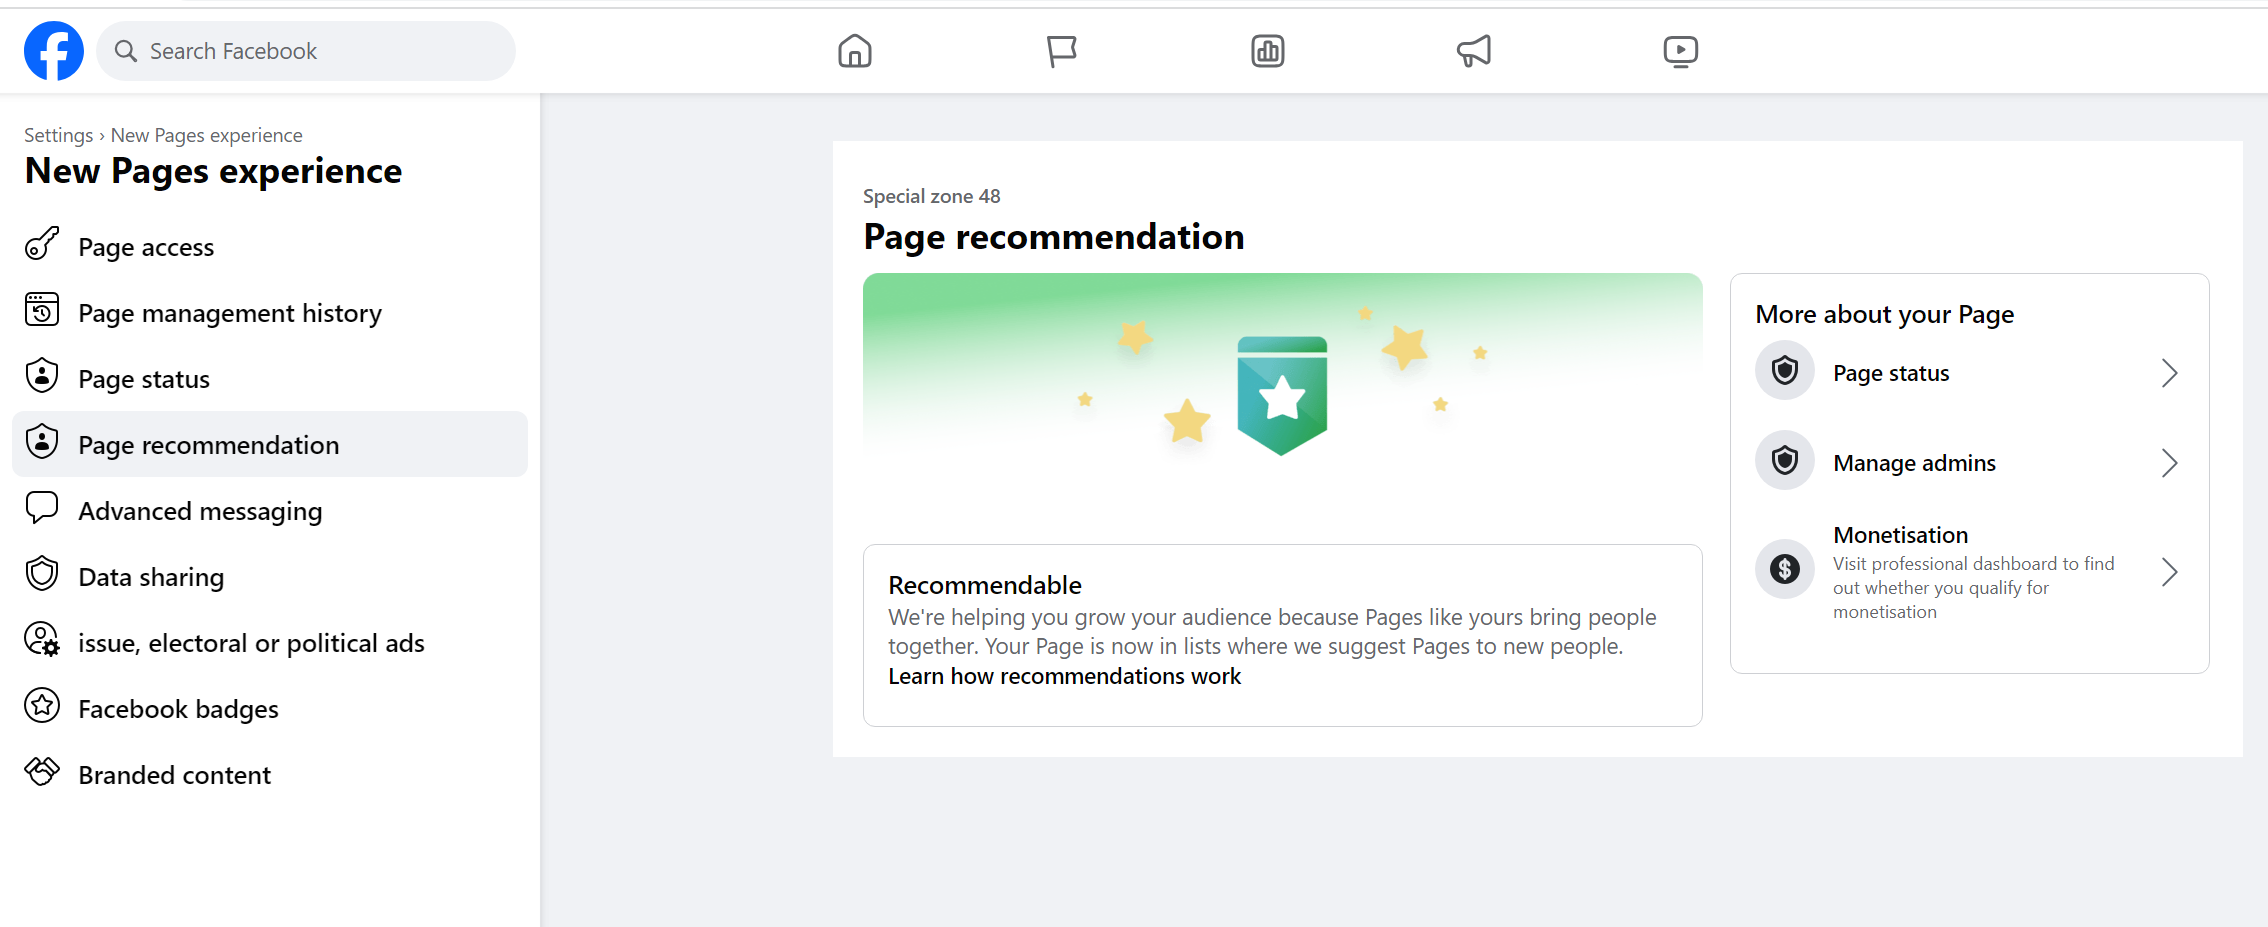Focus the Search Facebook field
The image size is (2268, 927).
tap(306, 51)
